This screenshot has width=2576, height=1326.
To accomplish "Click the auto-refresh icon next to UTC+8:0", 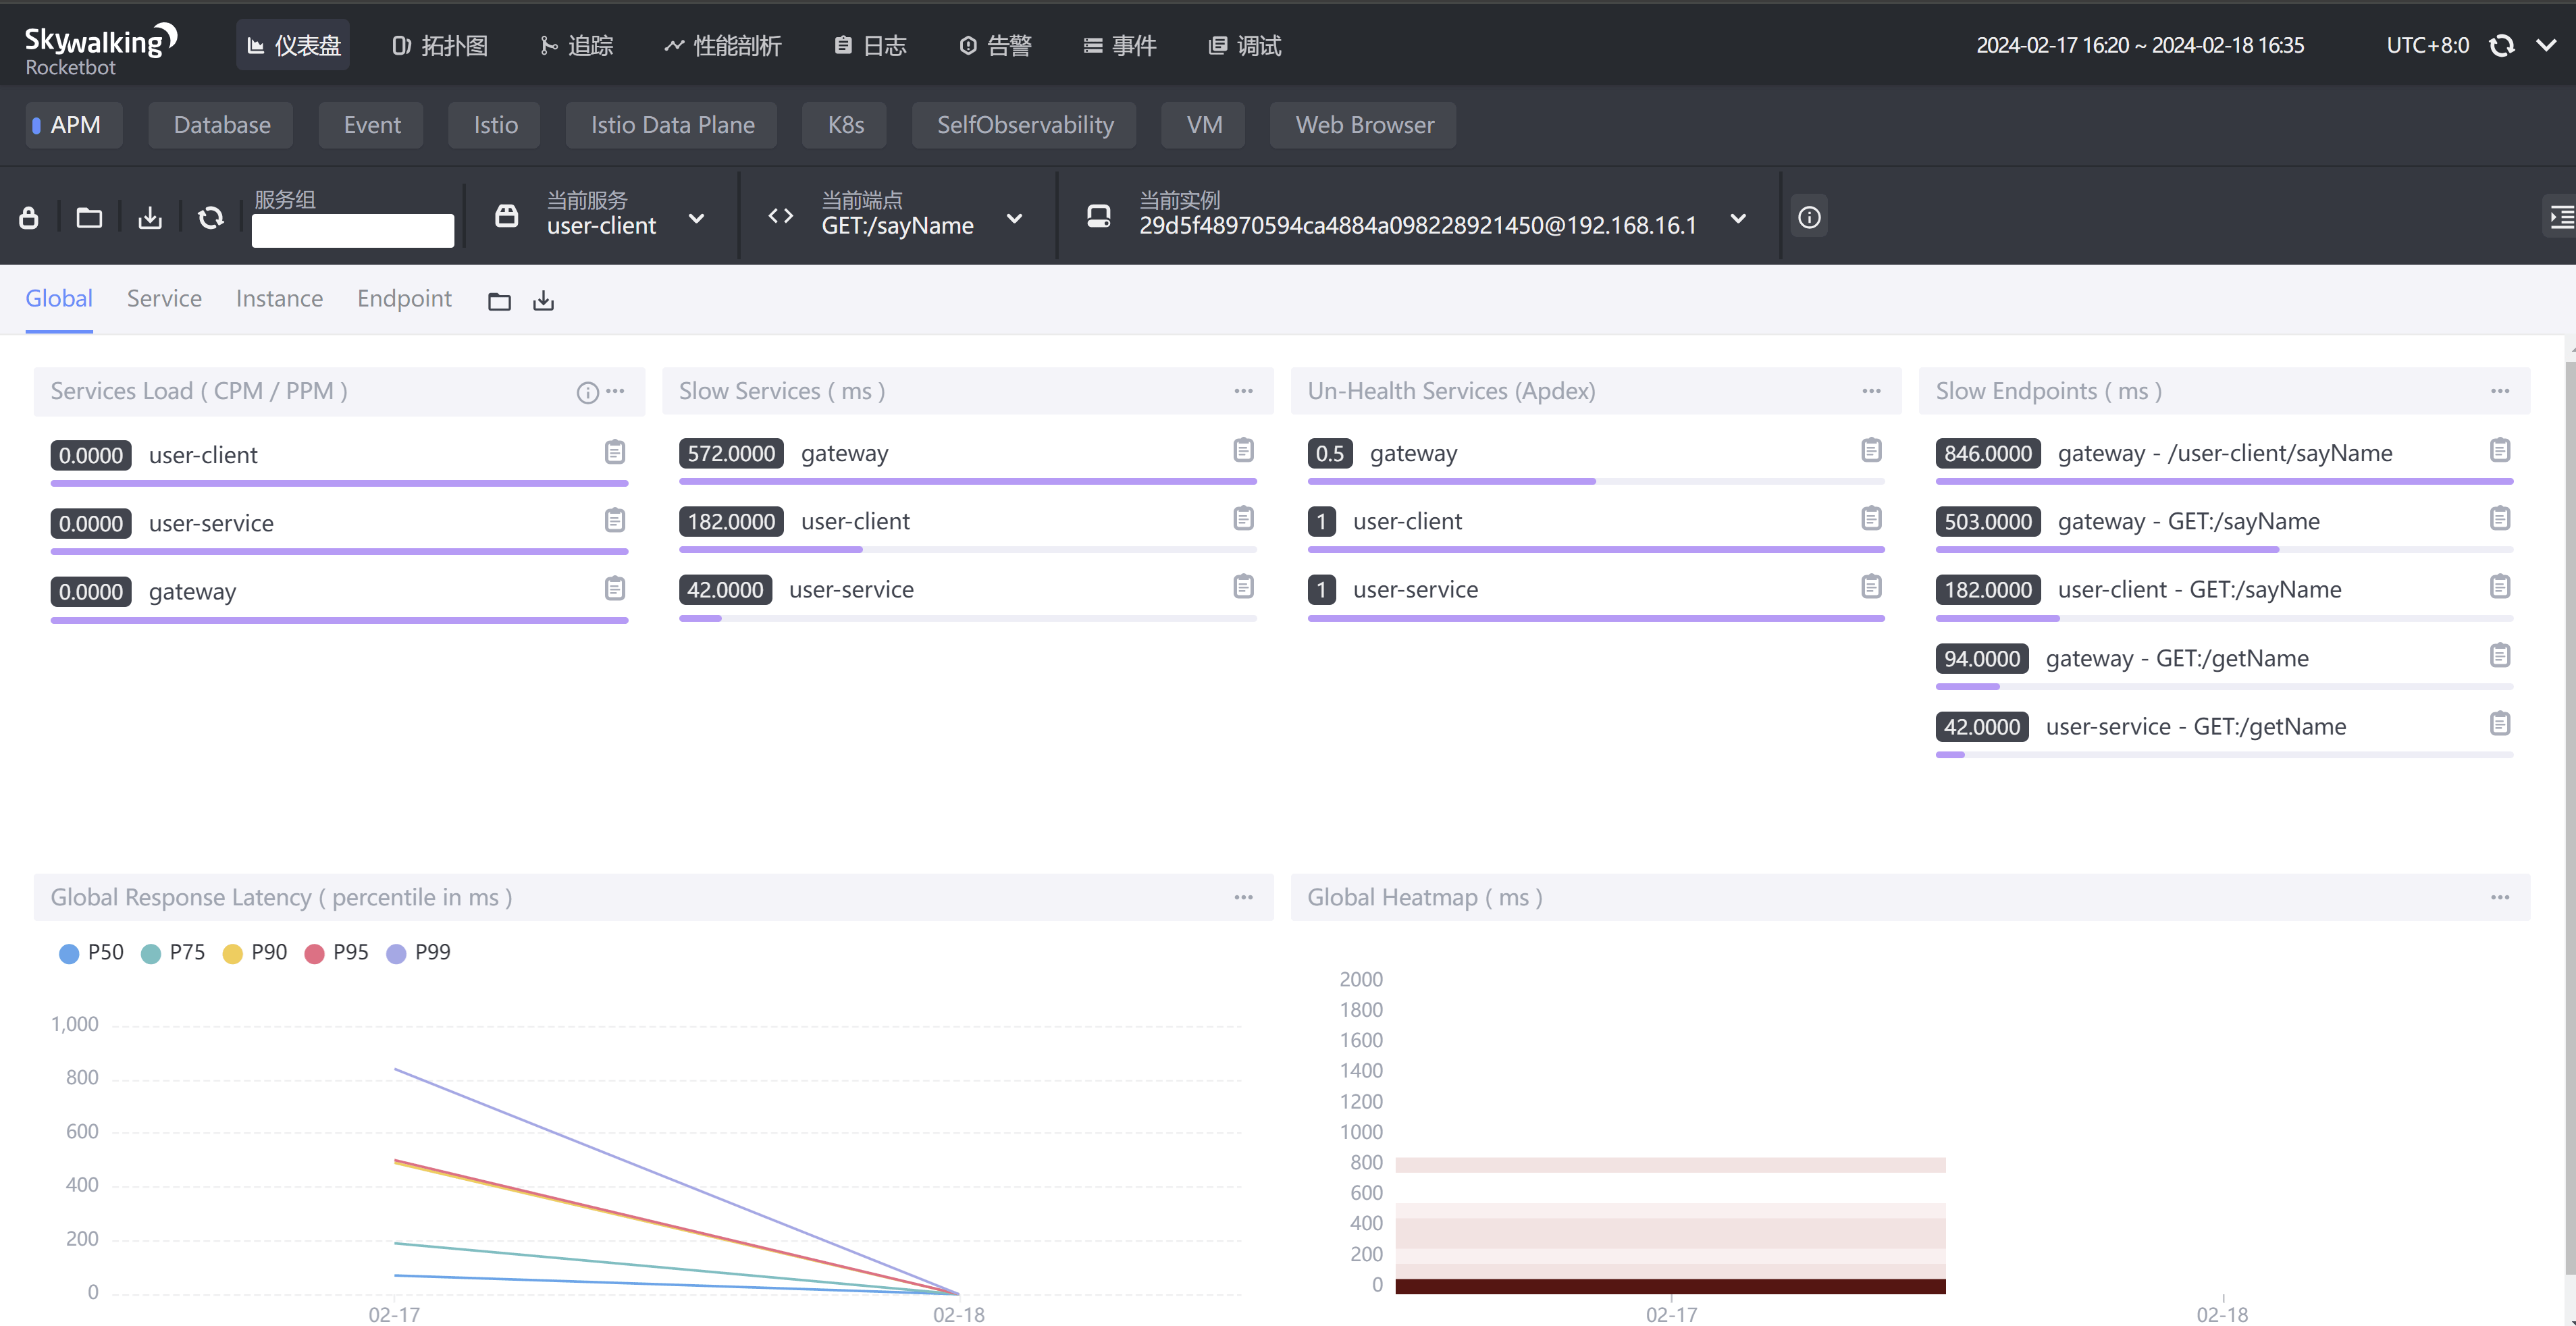I will click(x=2502, y=46).
